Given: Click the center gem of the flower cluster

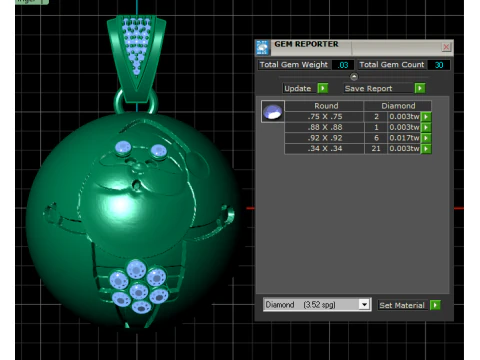Looking at the screenshot, I should click(x=139, y=292).
